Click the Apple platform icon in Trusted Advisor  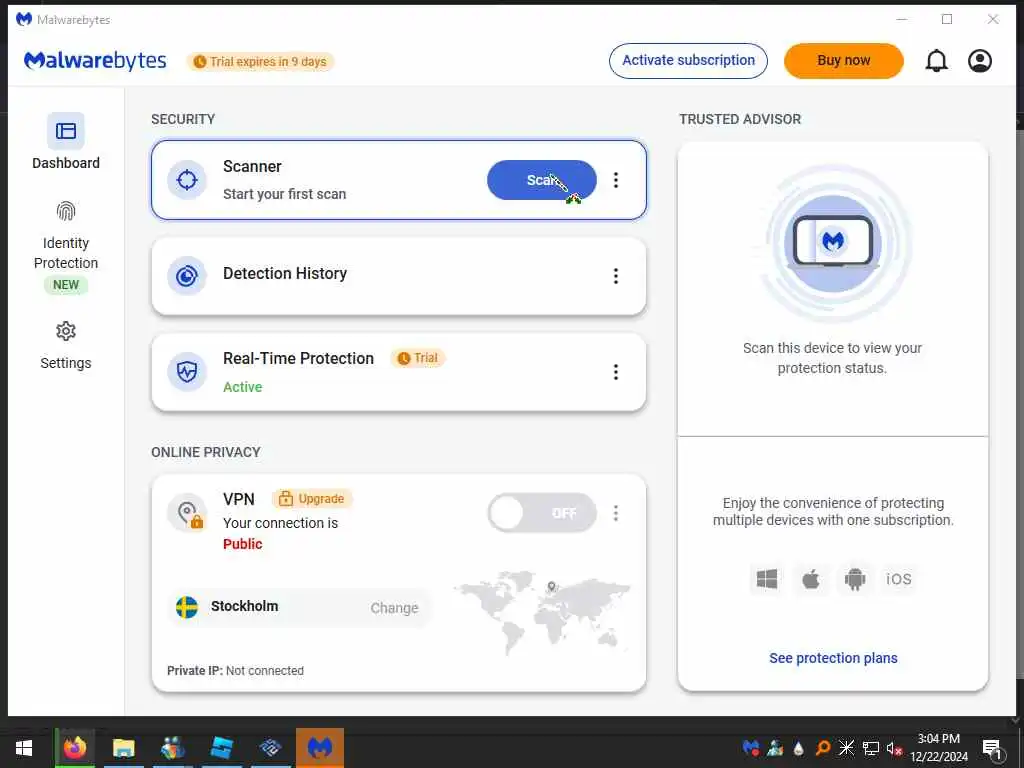(x=810, y=579)
